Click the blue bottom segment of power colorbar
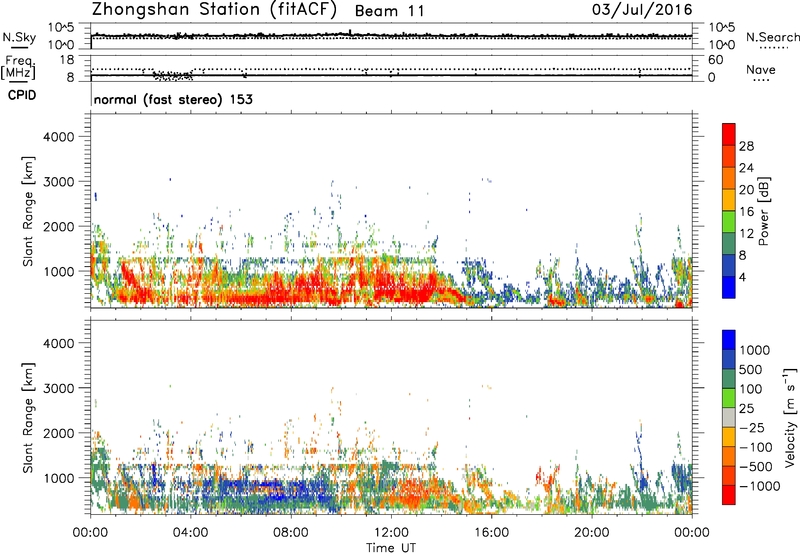The image size is (800, 554). pyautogui.click(x=729, y=287)
